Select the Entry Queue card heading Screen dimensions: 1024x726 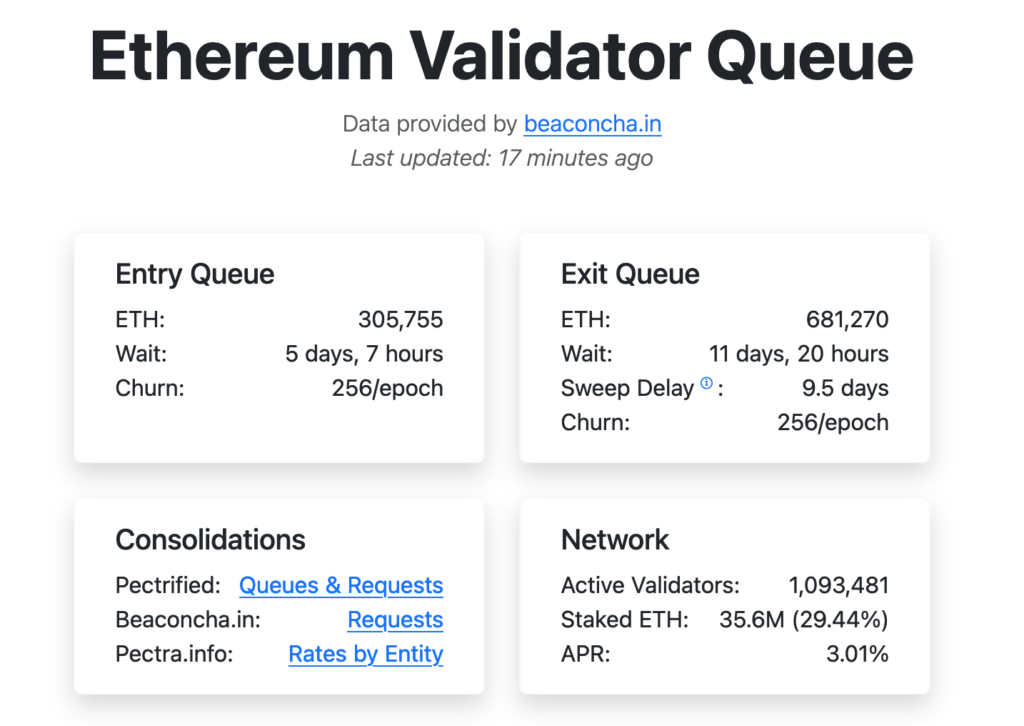click(195, 274)
